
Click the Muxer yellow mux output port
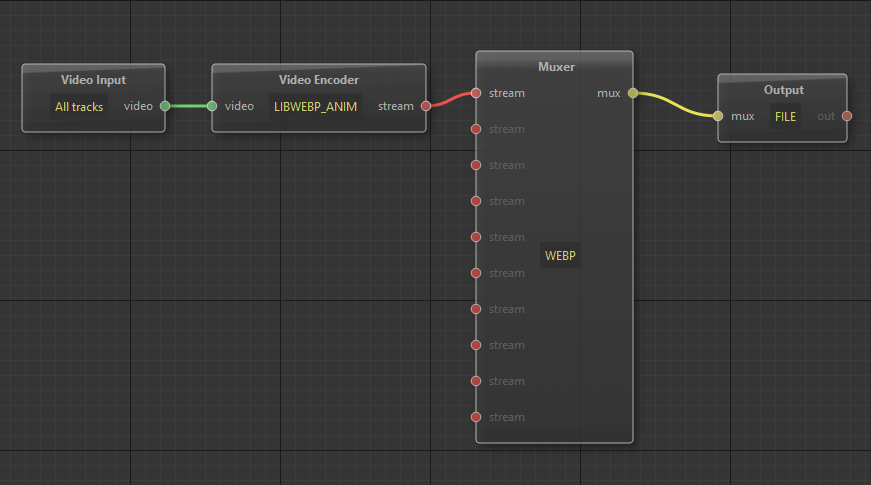pyautogui.click(x=633, y=93)
